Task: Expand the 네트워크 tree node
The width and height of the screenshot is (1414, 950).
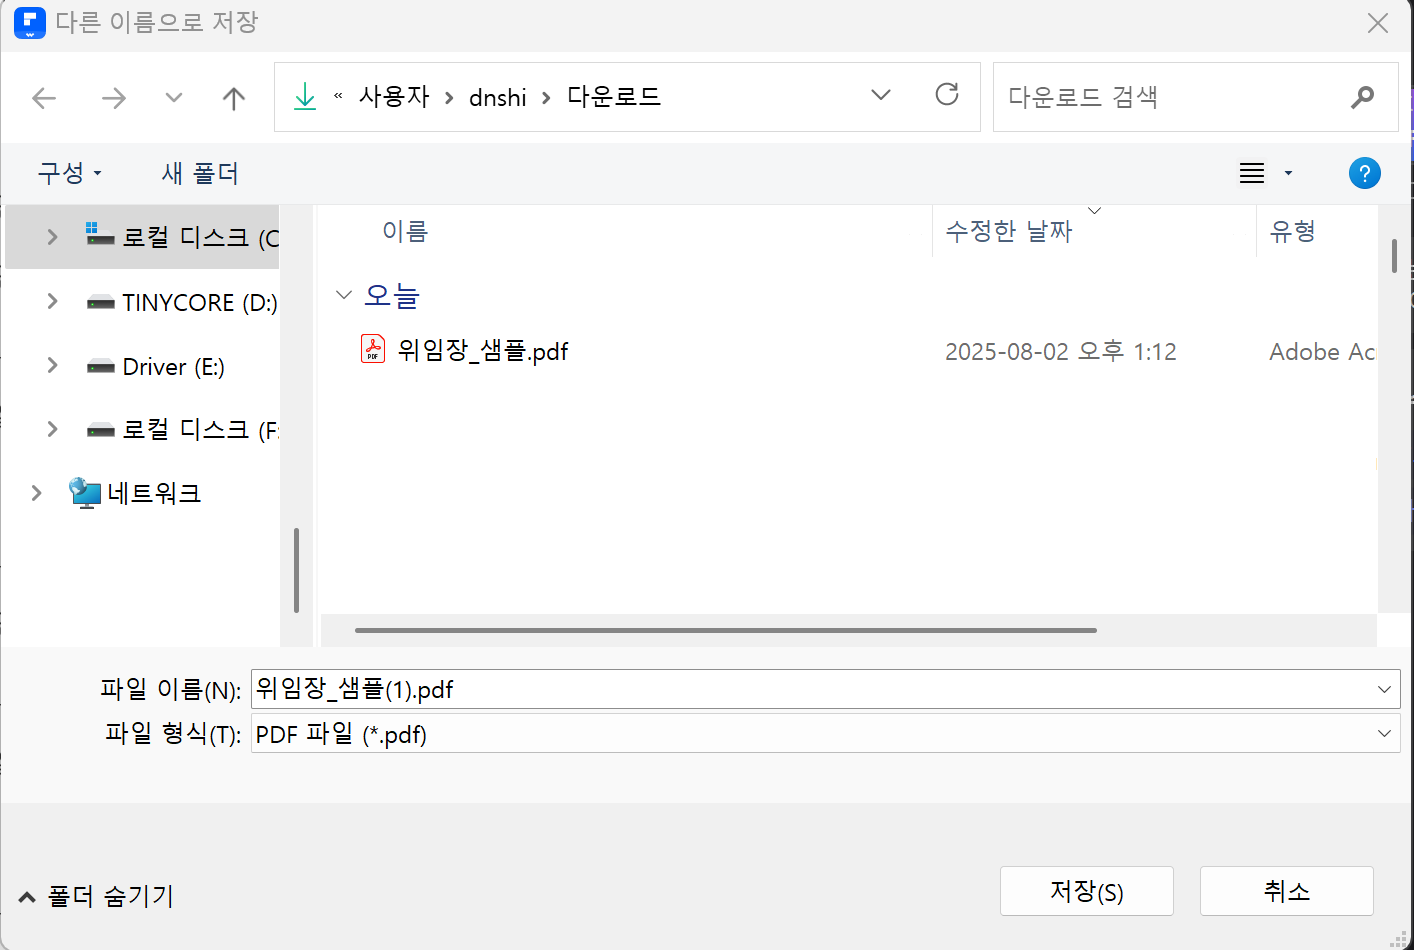Action: [37, 493]
